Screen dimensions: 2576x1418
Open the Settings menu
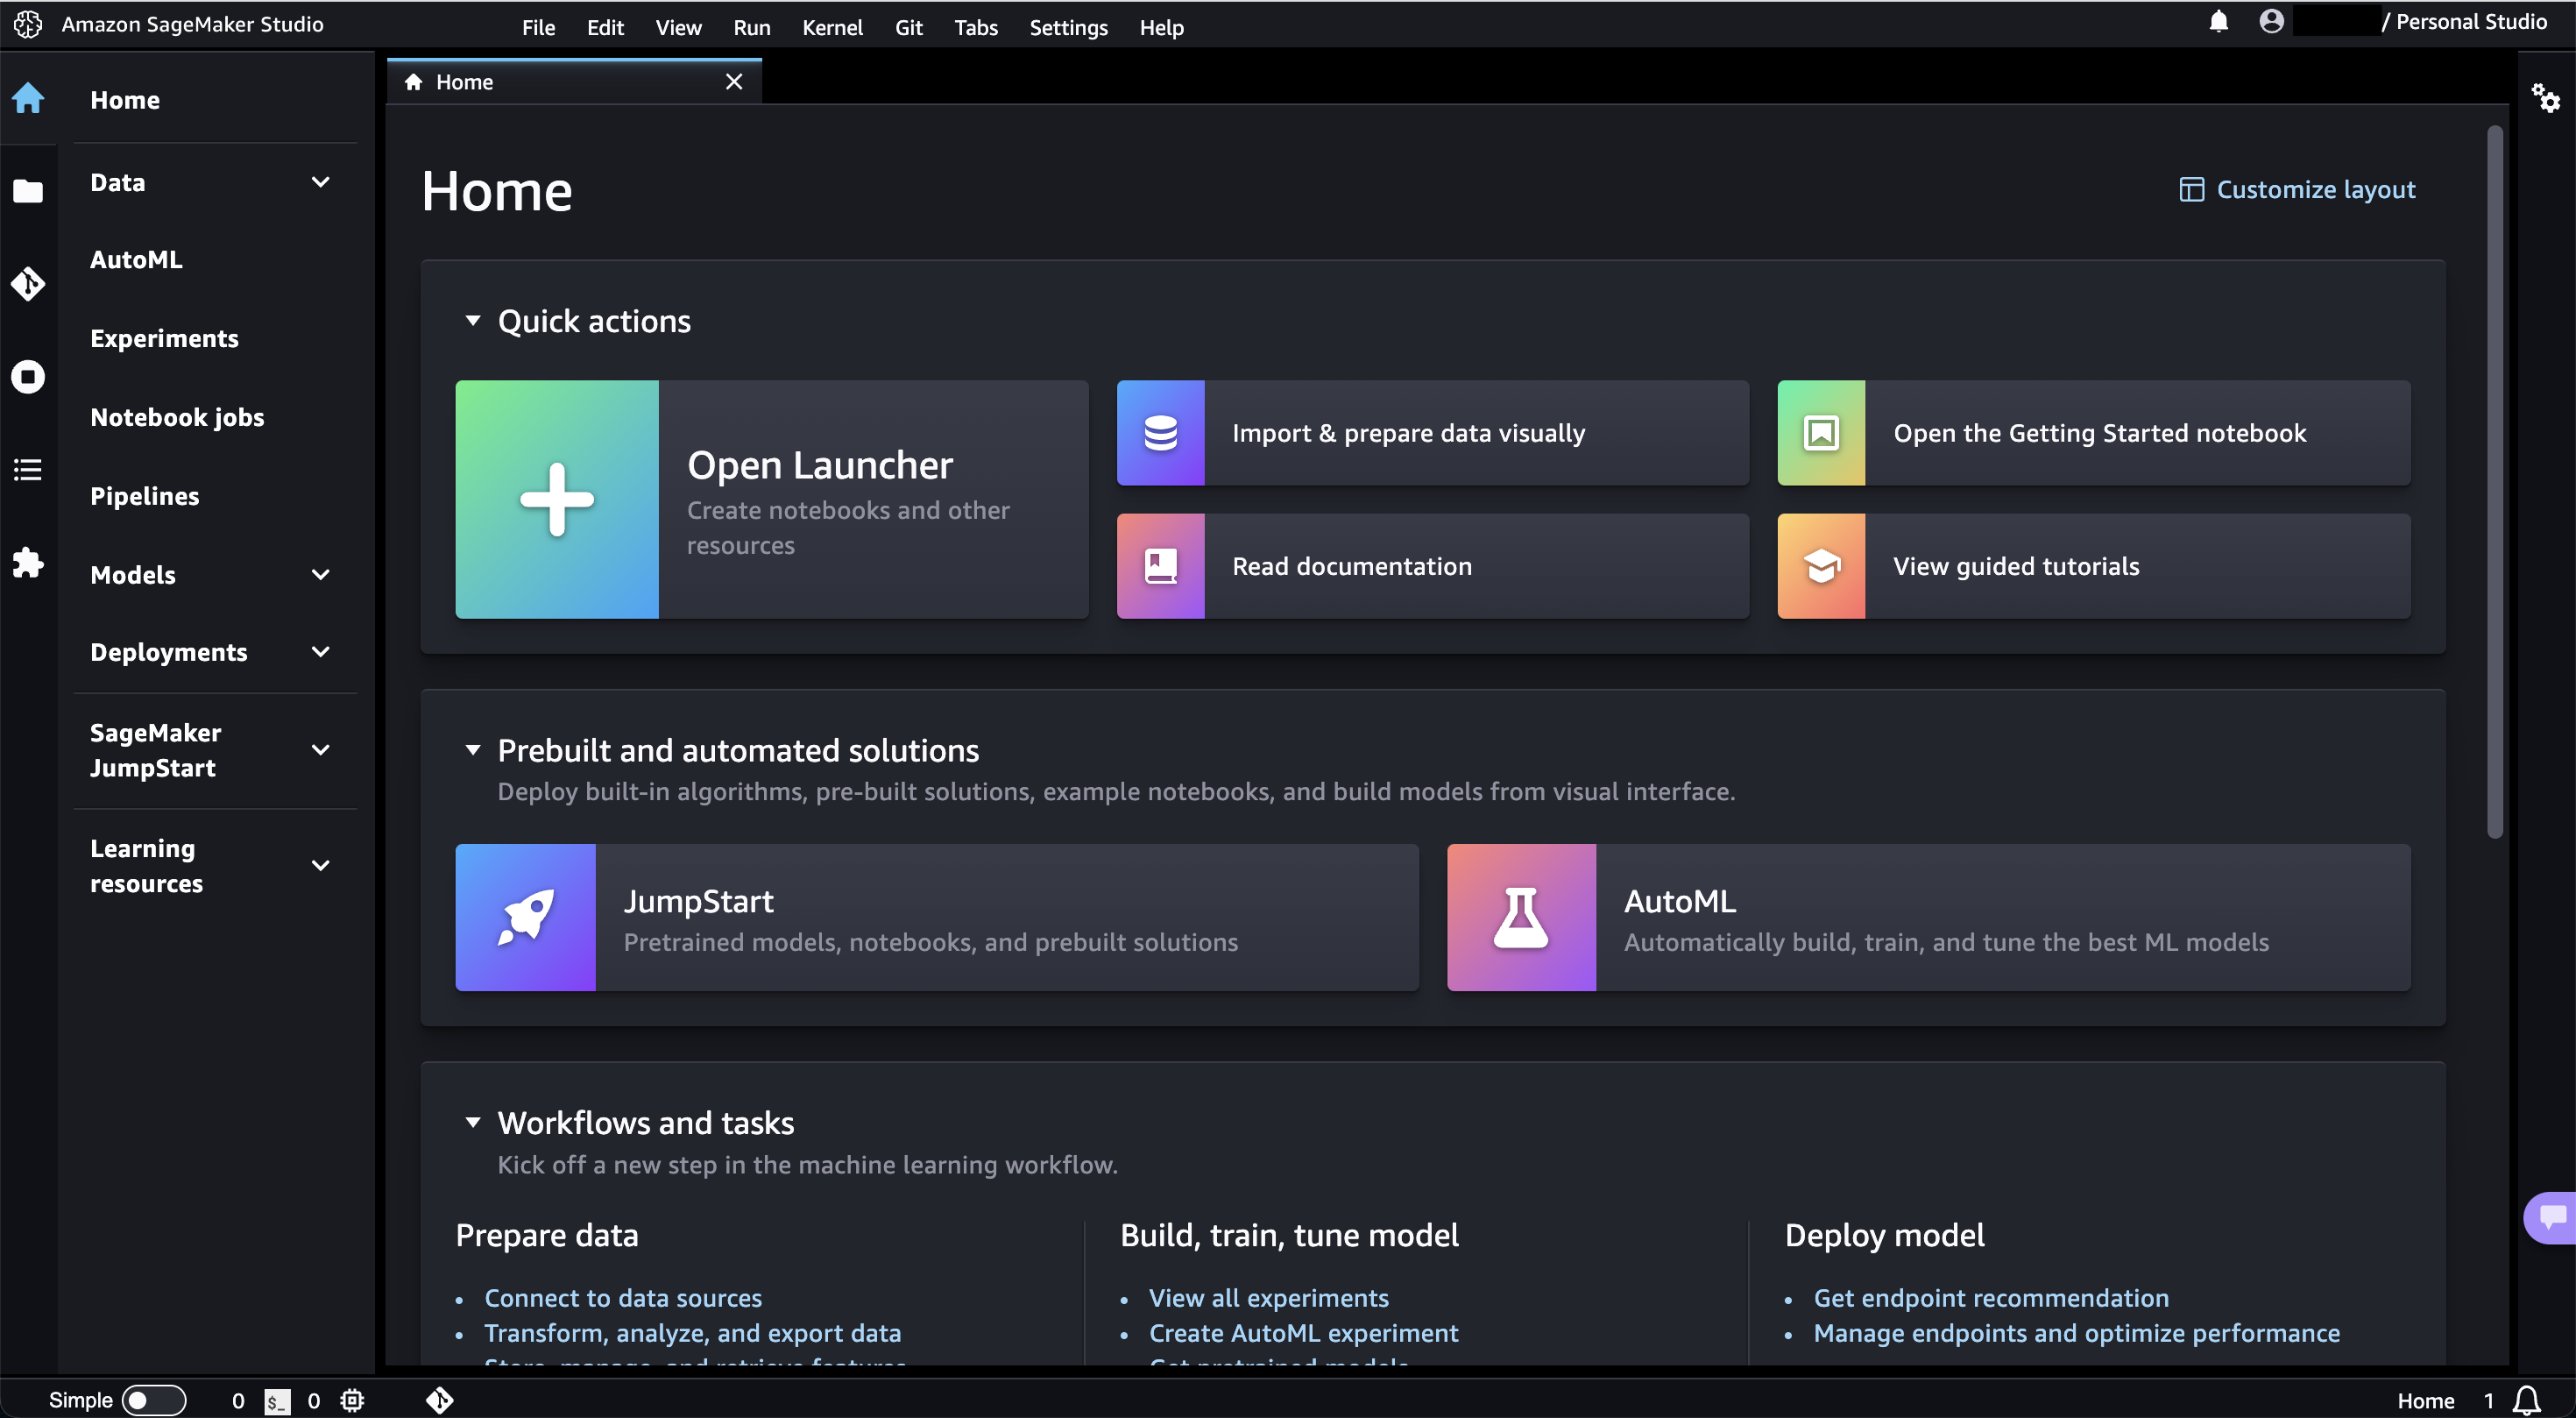point(1068,27)
